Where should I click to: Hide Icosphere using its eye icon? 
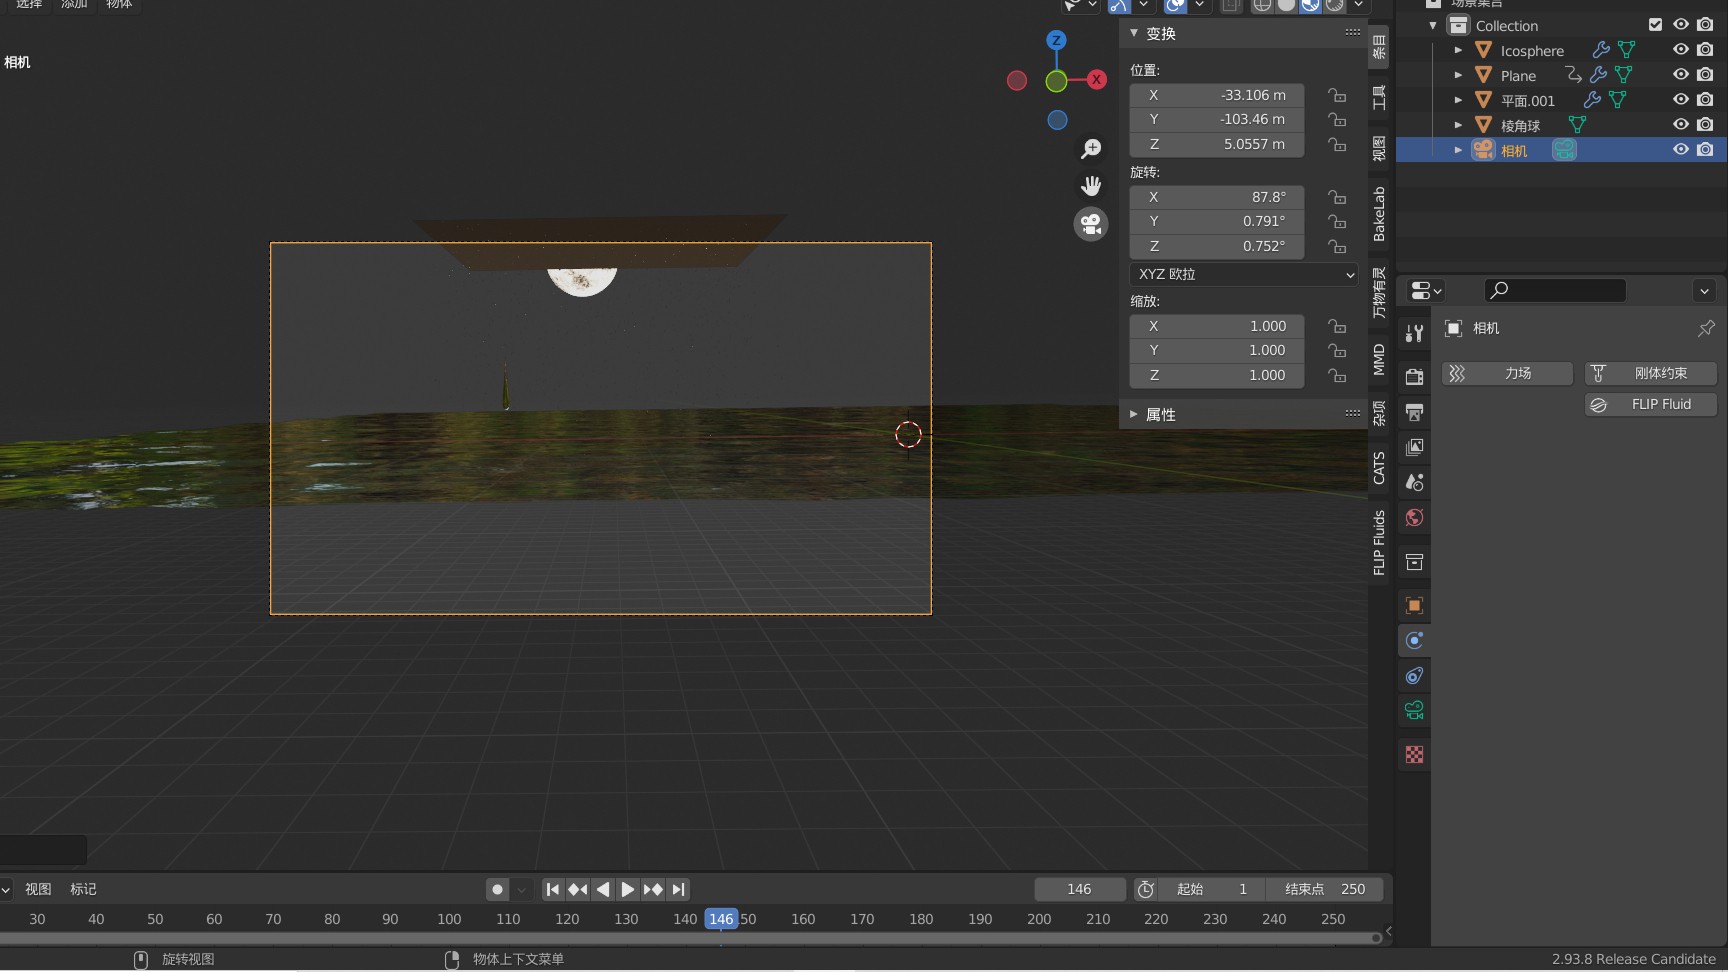click(x=1681, y=50)
